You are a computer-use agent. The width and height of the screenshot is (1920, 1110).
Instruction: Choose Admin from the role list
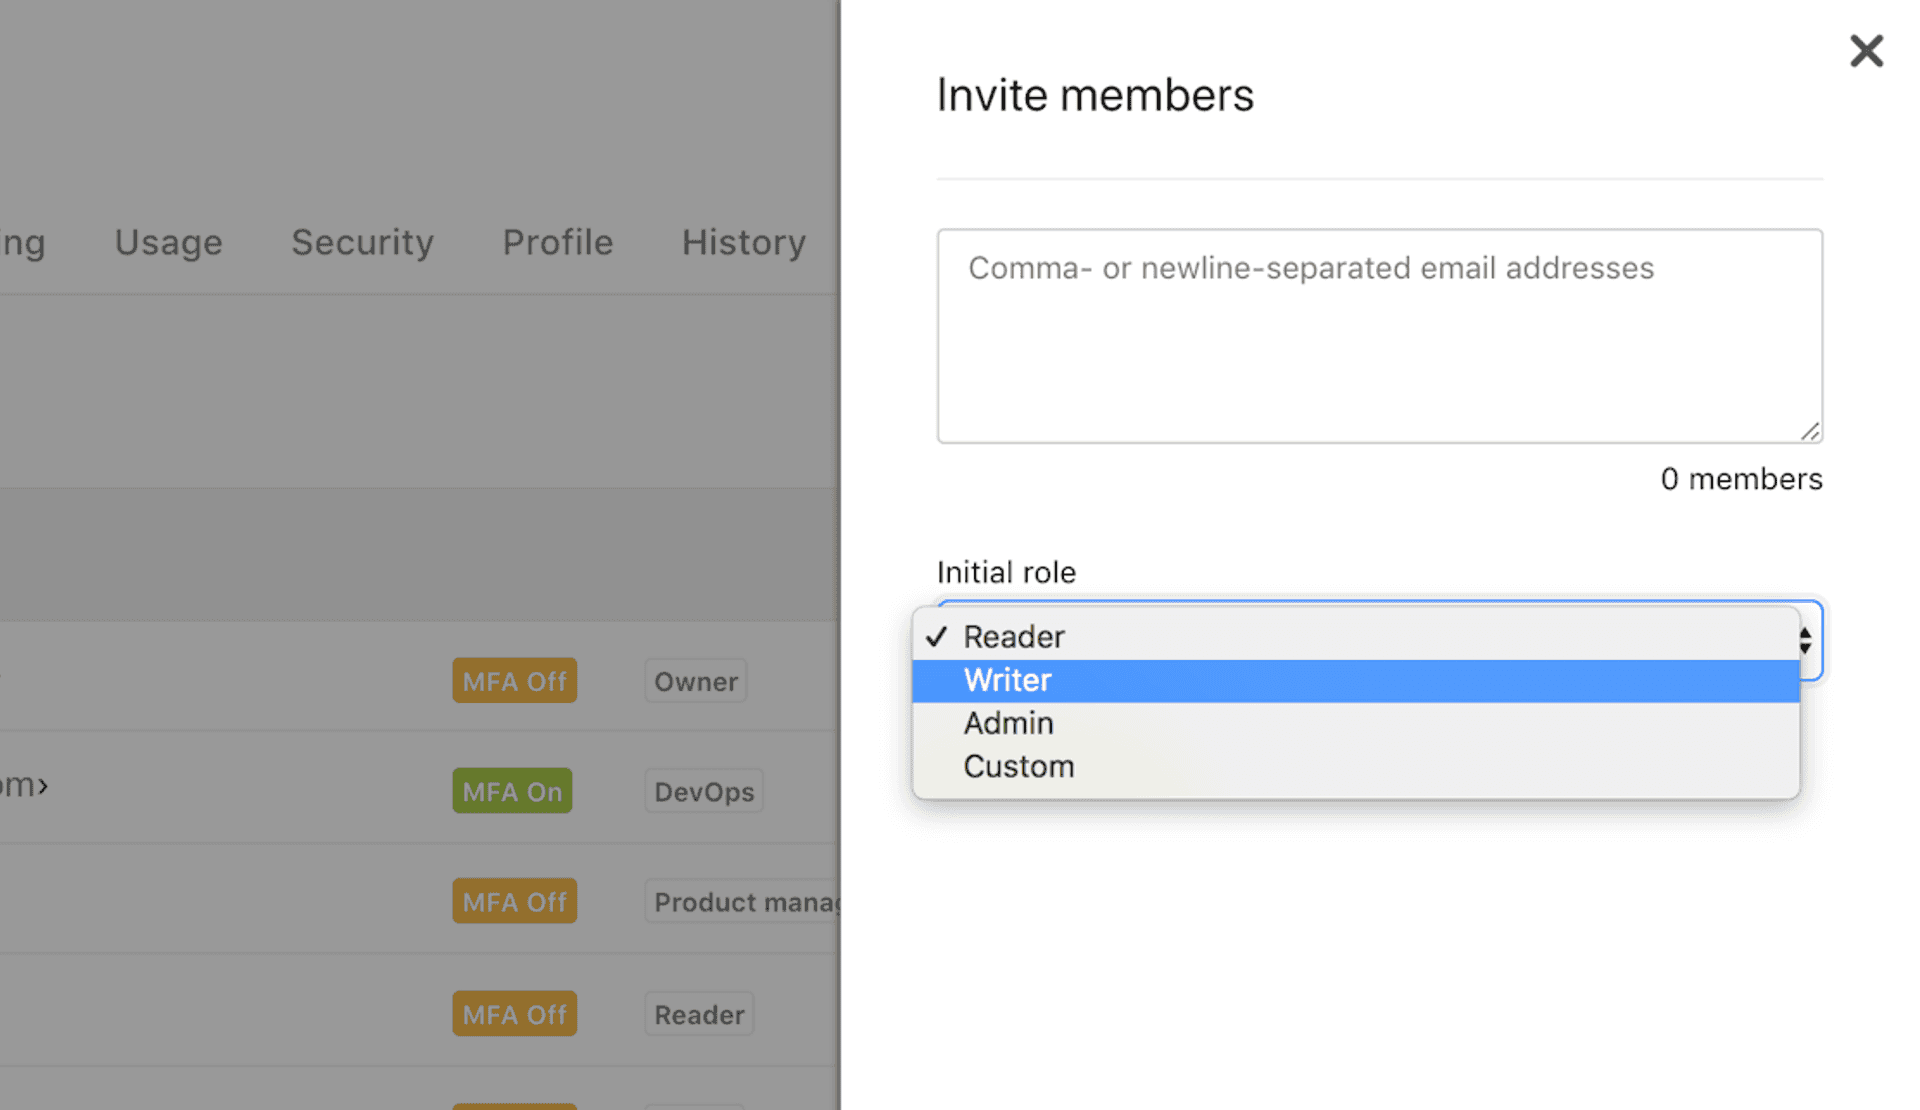click(1008, 723)
